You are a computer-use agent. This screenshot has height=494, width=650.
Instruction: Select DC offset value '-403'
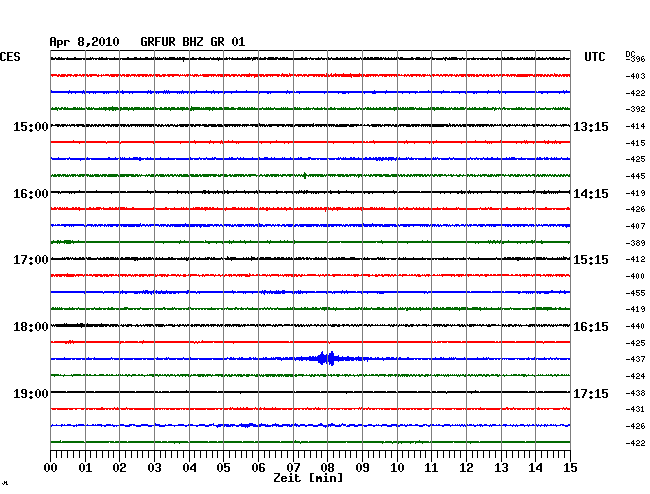635,76
